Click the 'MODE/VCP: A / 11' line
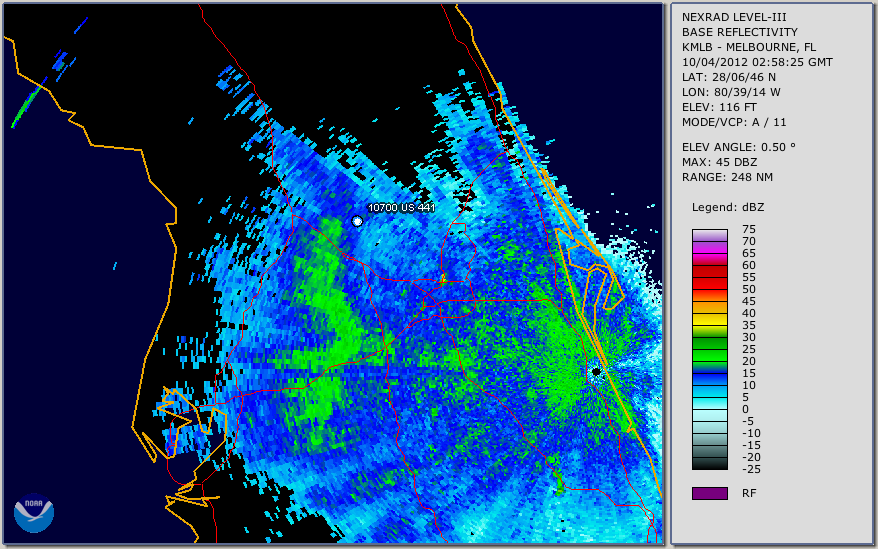Viewport: 878px width, 549px height. coord(734,122)
